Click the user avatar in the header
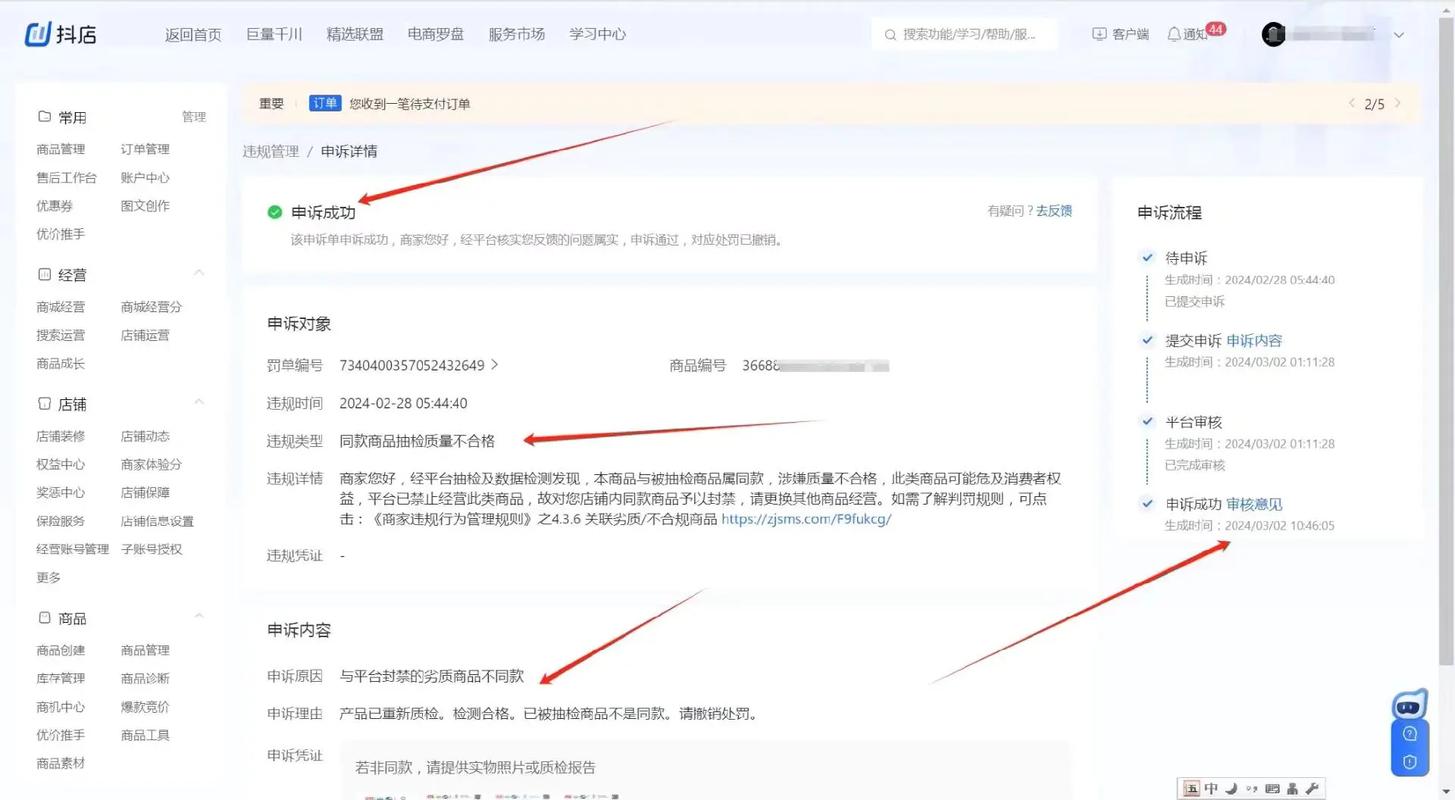This screenshot has height=800, width=1455. pyautogui.click(x=1273, y=34)
